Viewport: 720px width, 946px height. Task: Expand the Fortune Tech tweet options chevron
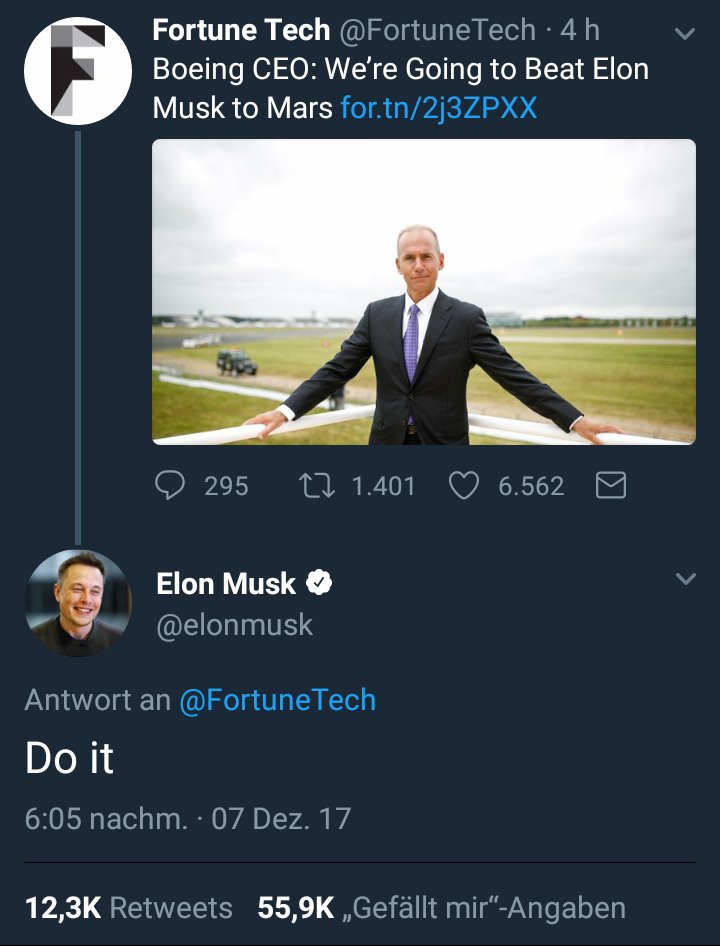click(685, 33)
